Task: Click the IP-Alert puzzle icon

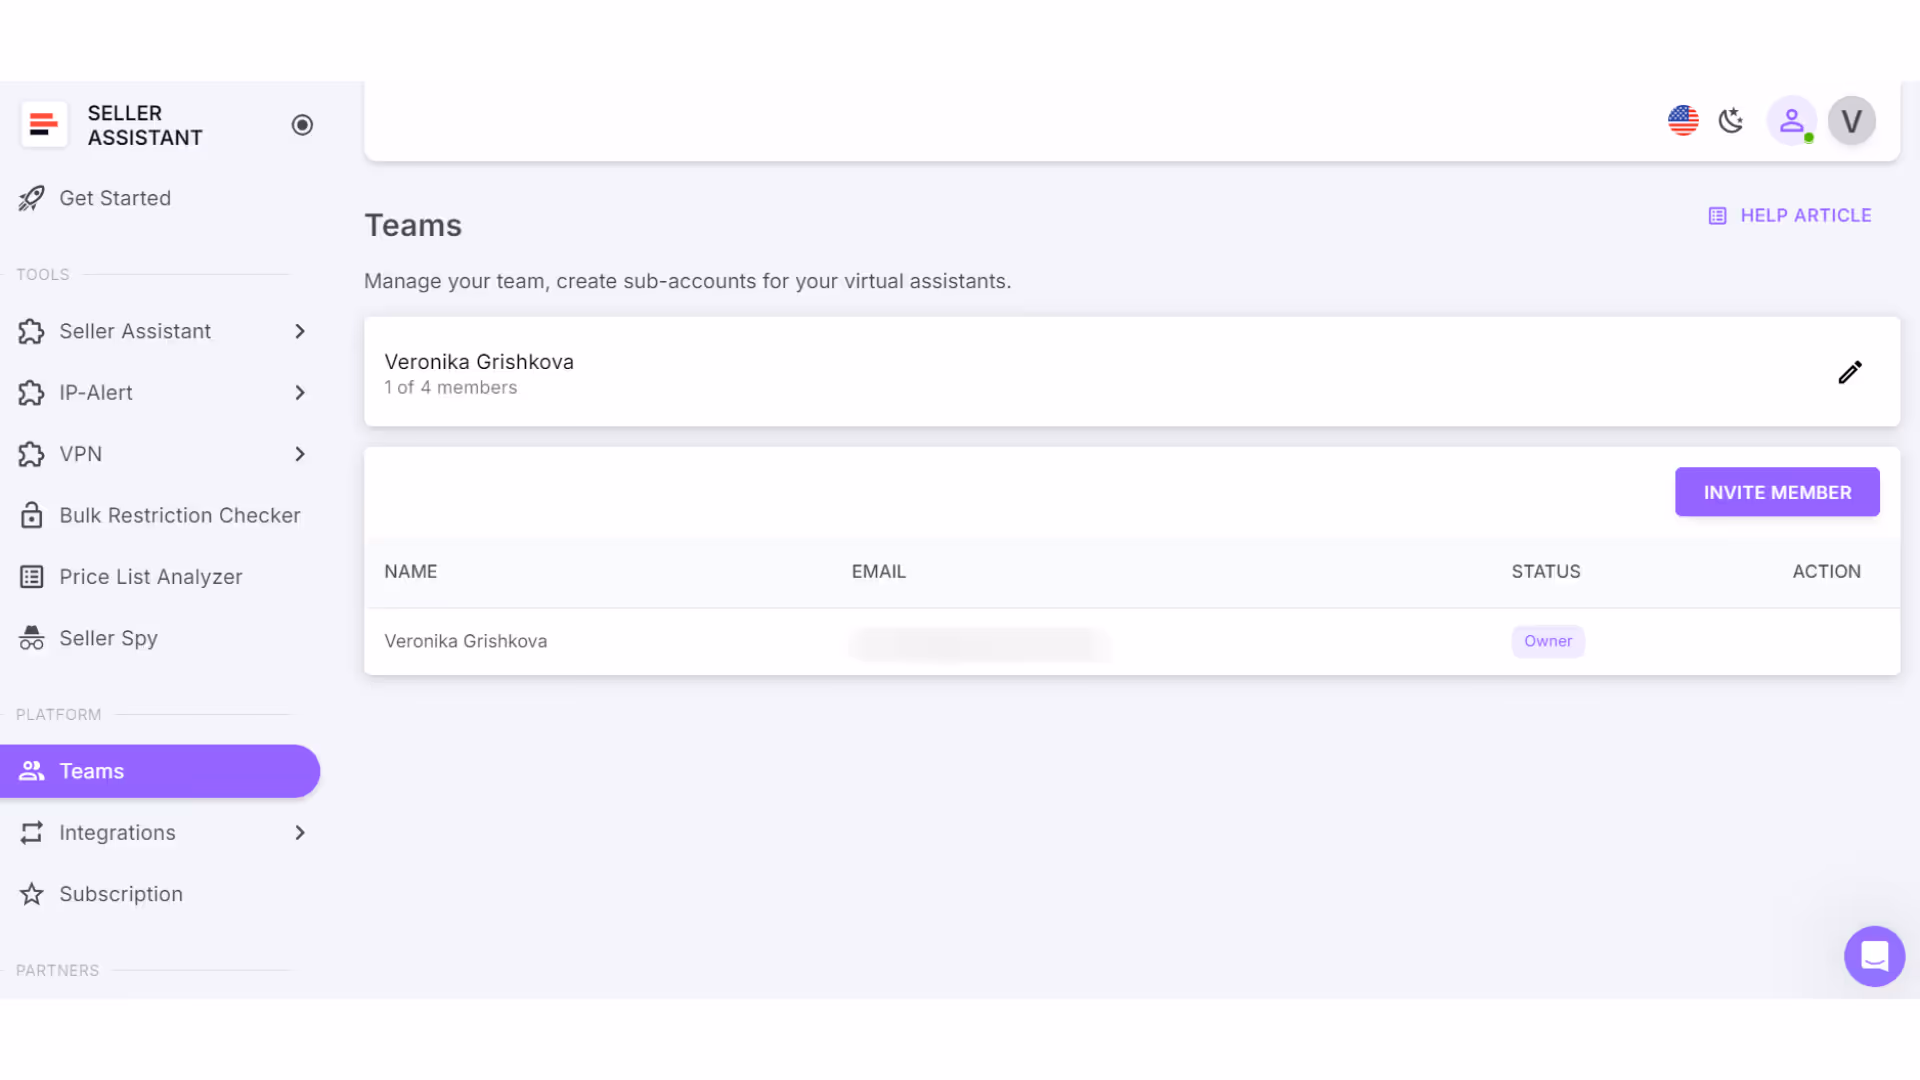Action: tap(32, 393)
